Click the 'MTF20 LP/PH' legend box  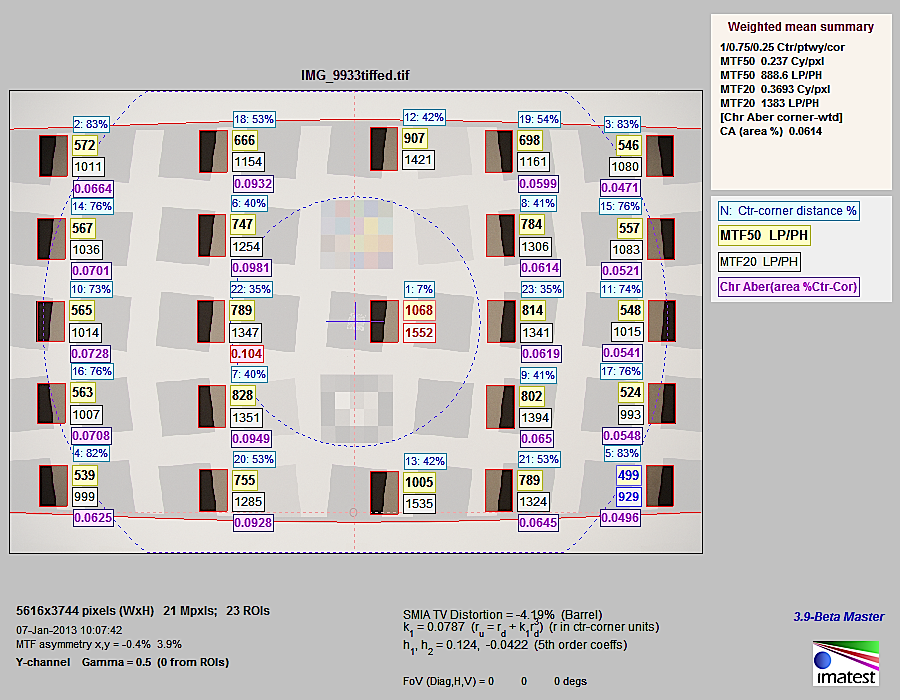[759, 262]
